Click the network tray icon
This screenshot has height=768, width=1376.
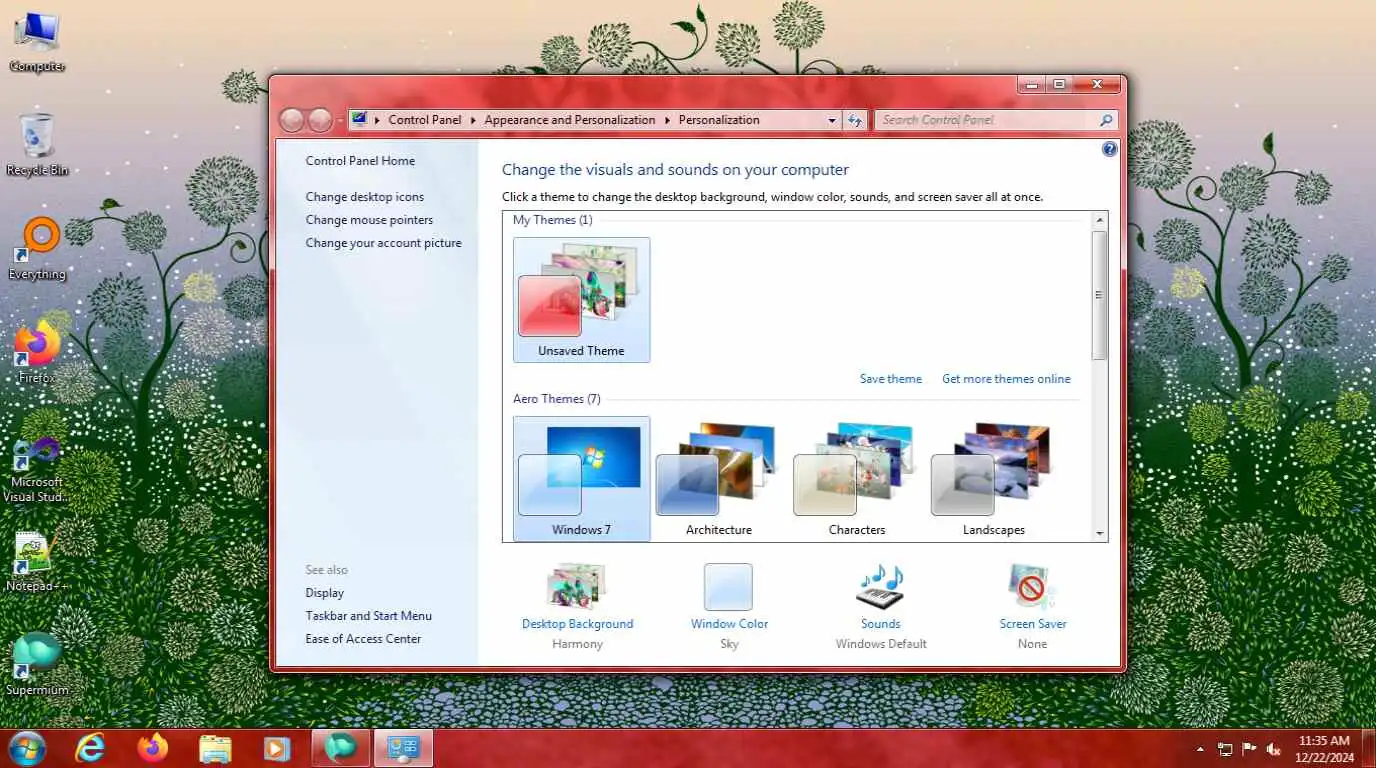click(1225, 749)
